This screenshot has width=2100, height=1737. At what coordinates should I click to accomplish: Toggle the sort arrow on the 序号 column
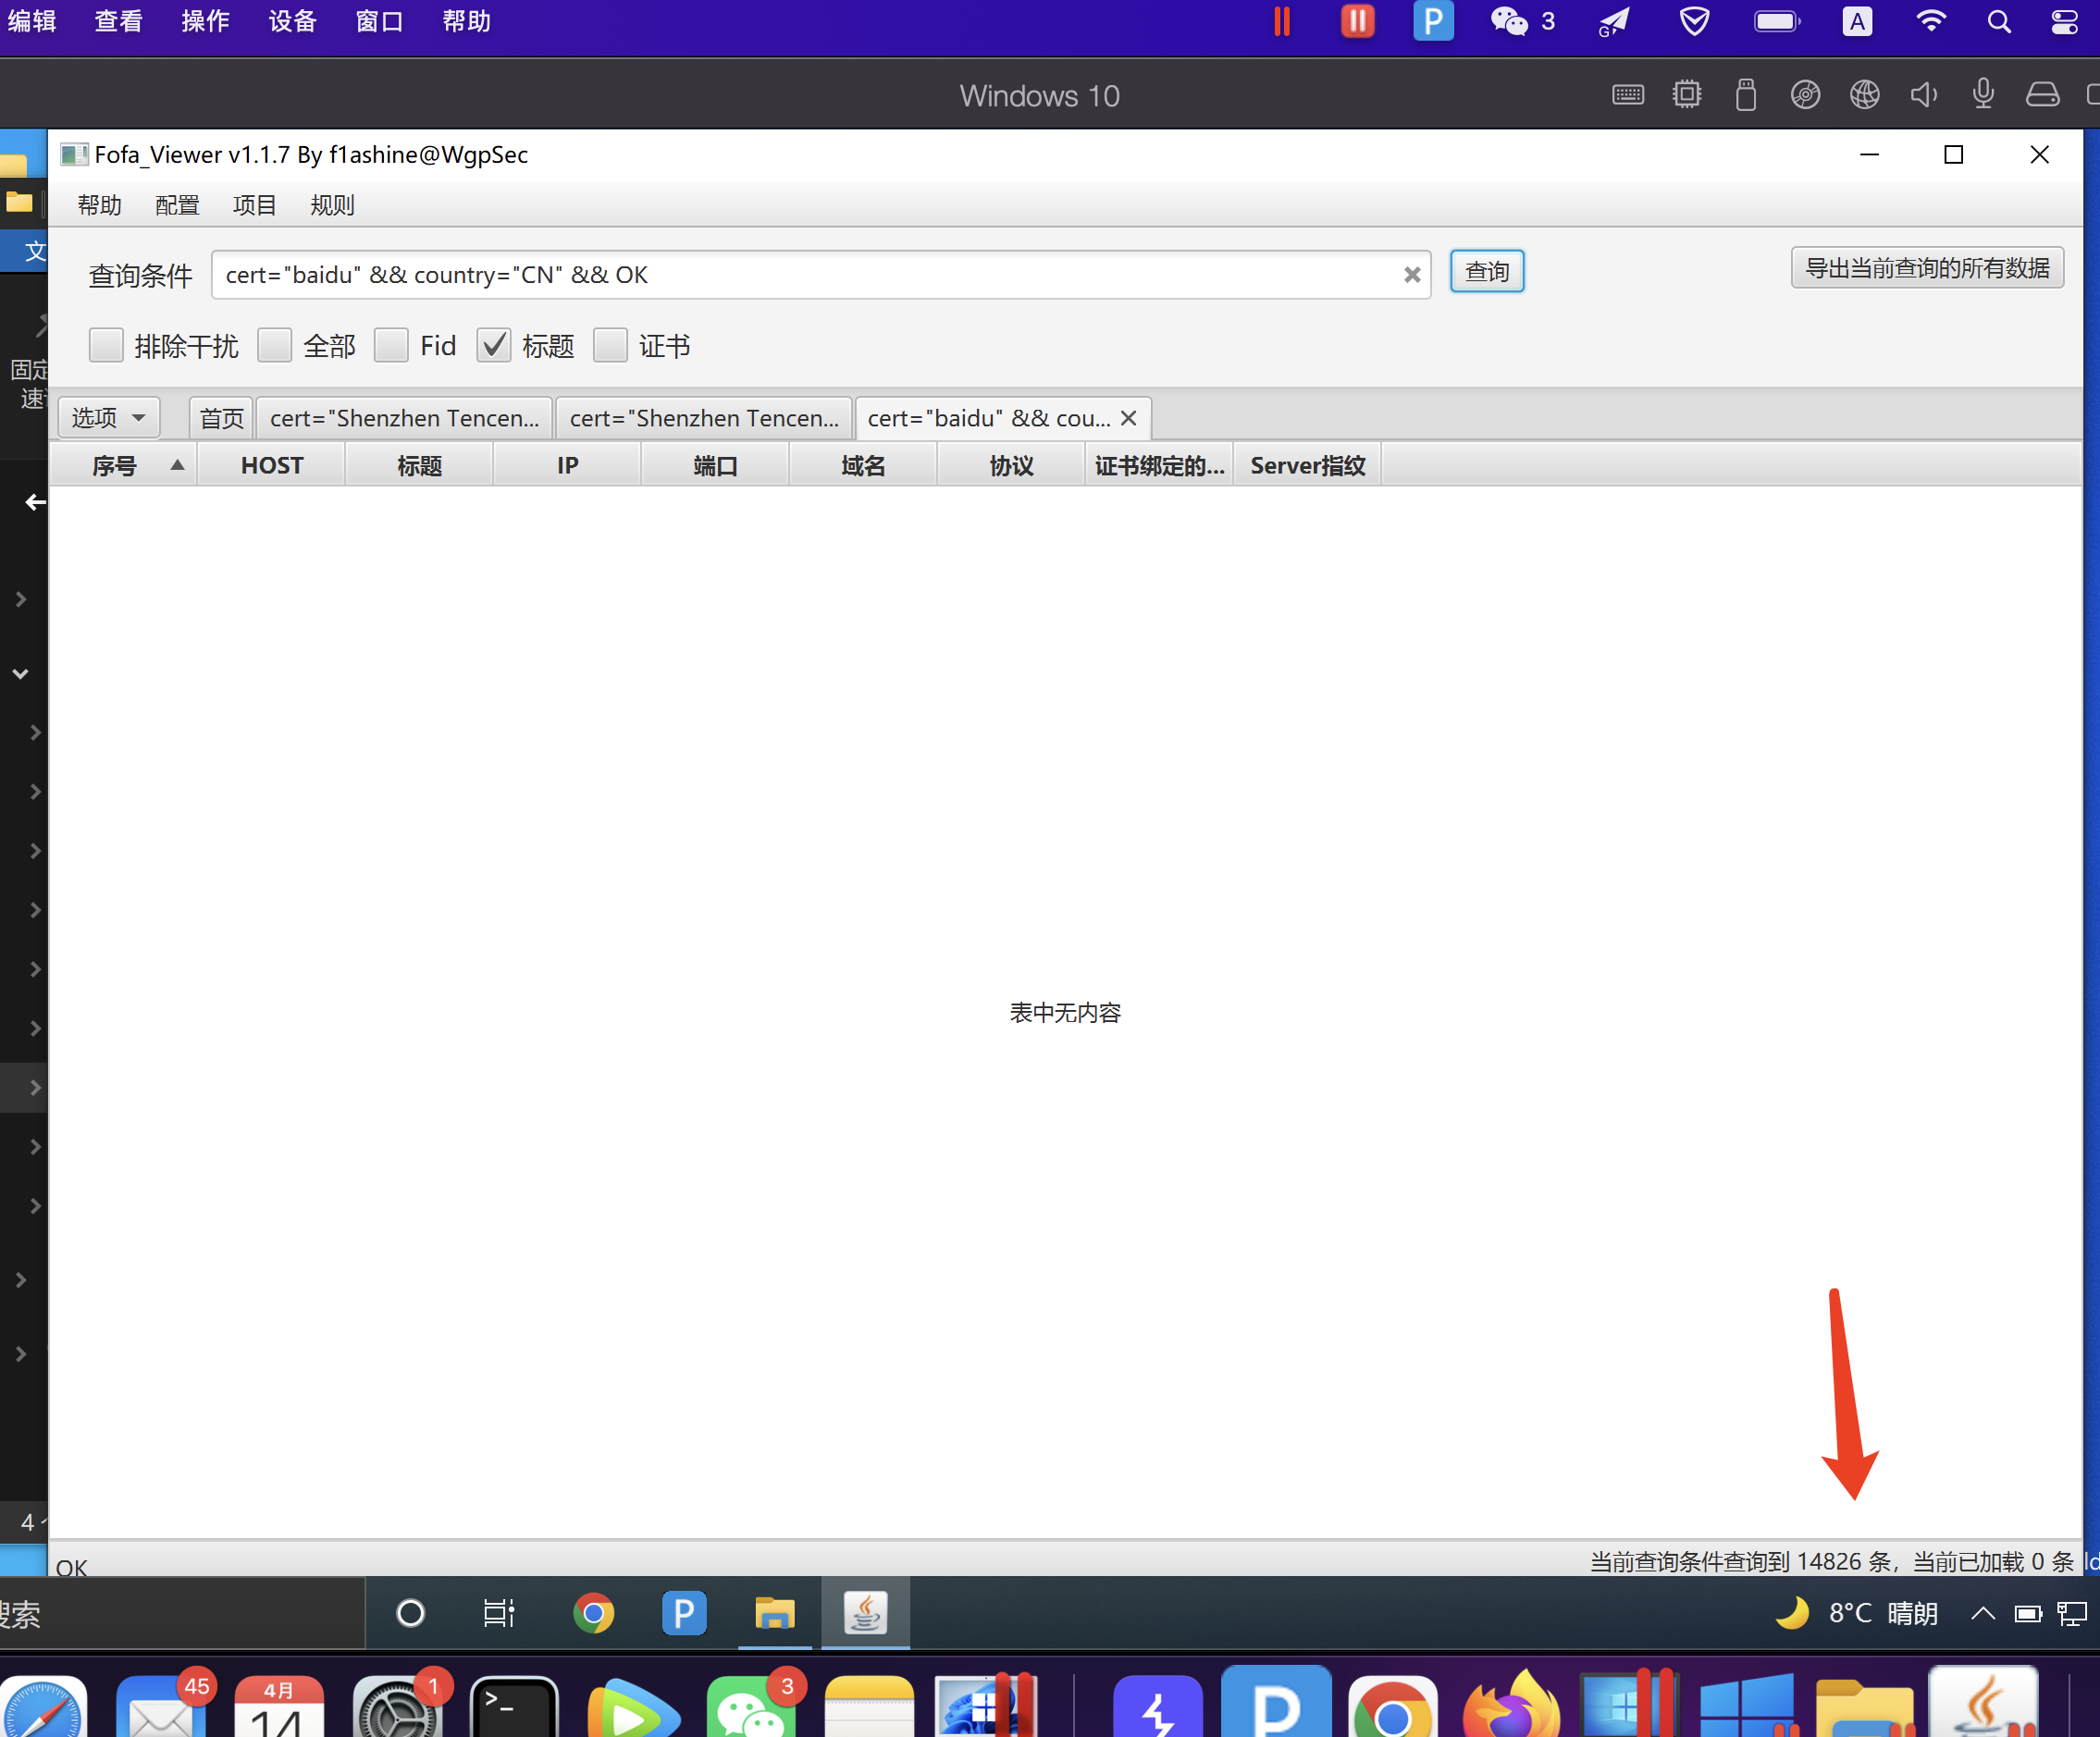177,465
